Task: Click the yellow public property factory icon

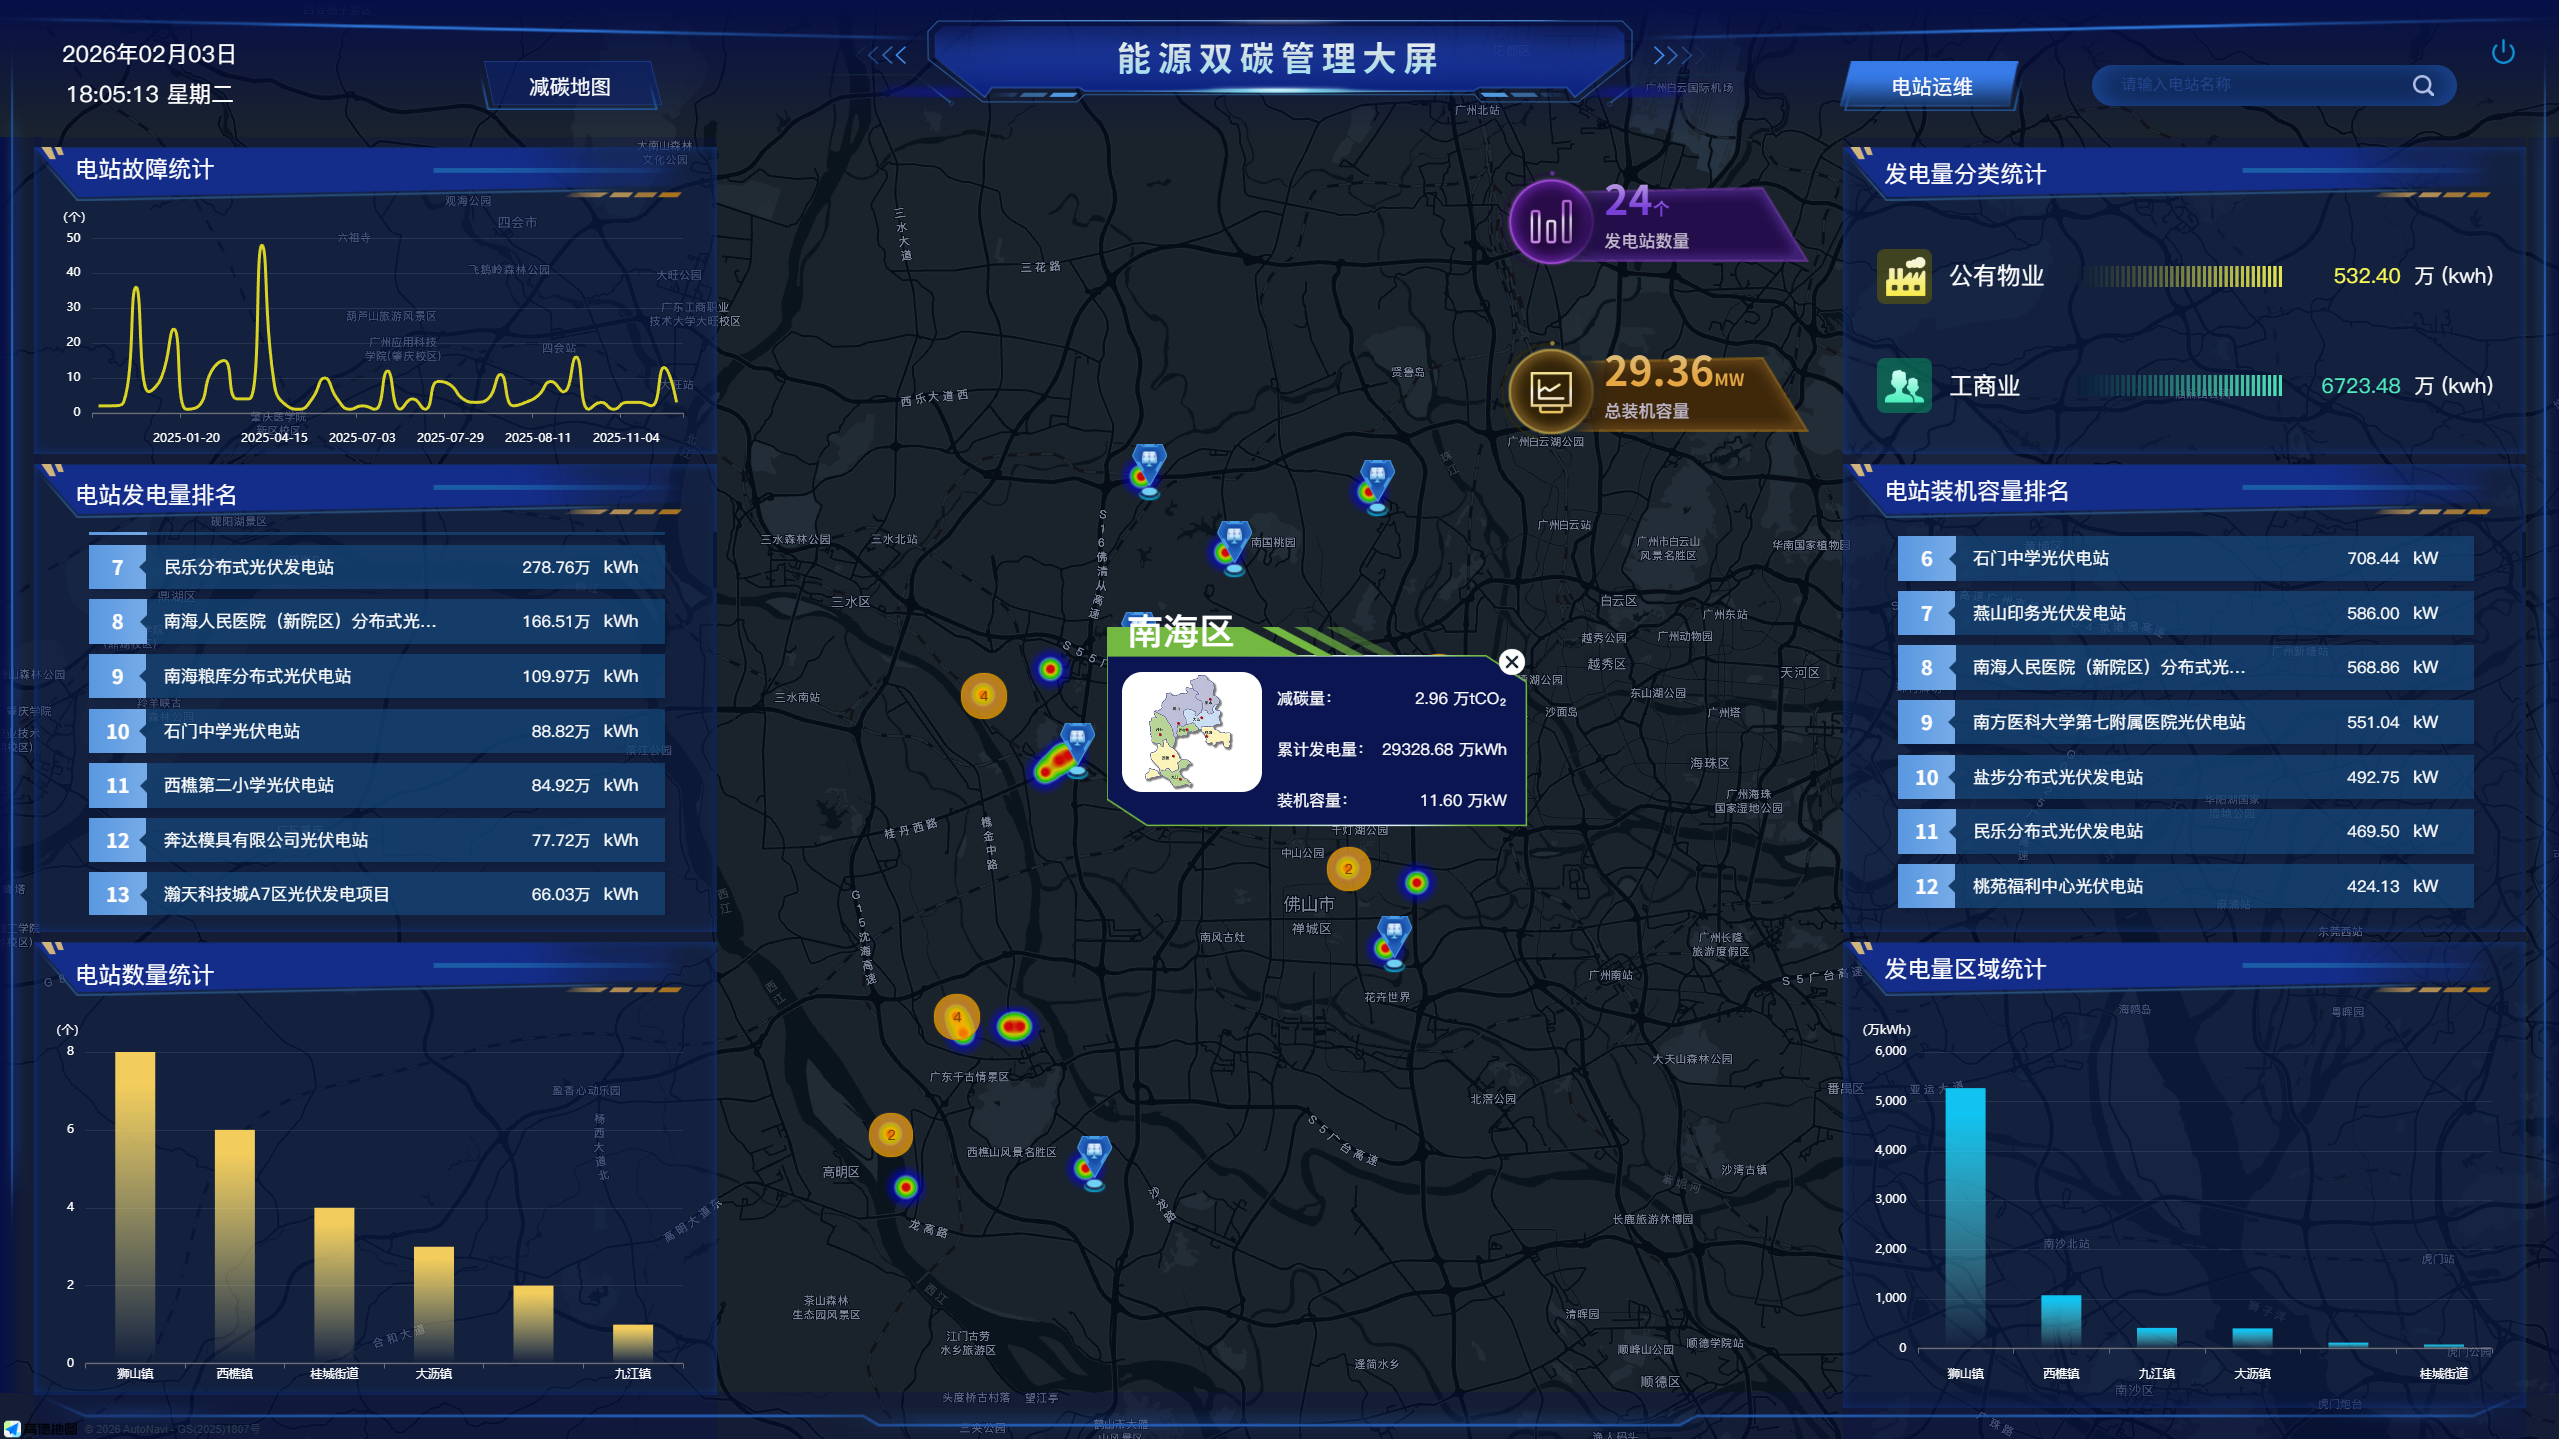Action: 1904,276
